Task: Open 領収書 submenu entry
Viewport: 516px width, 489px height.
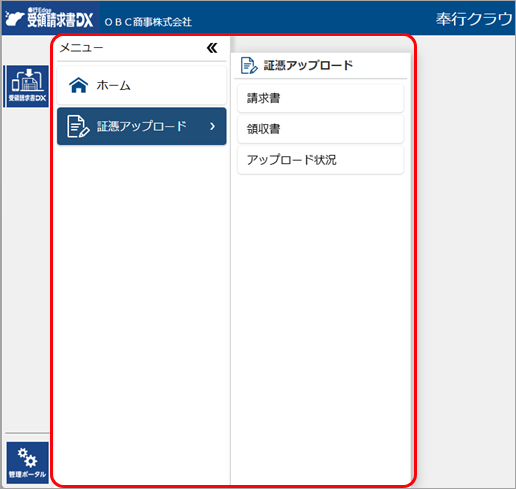Action: 321,129
